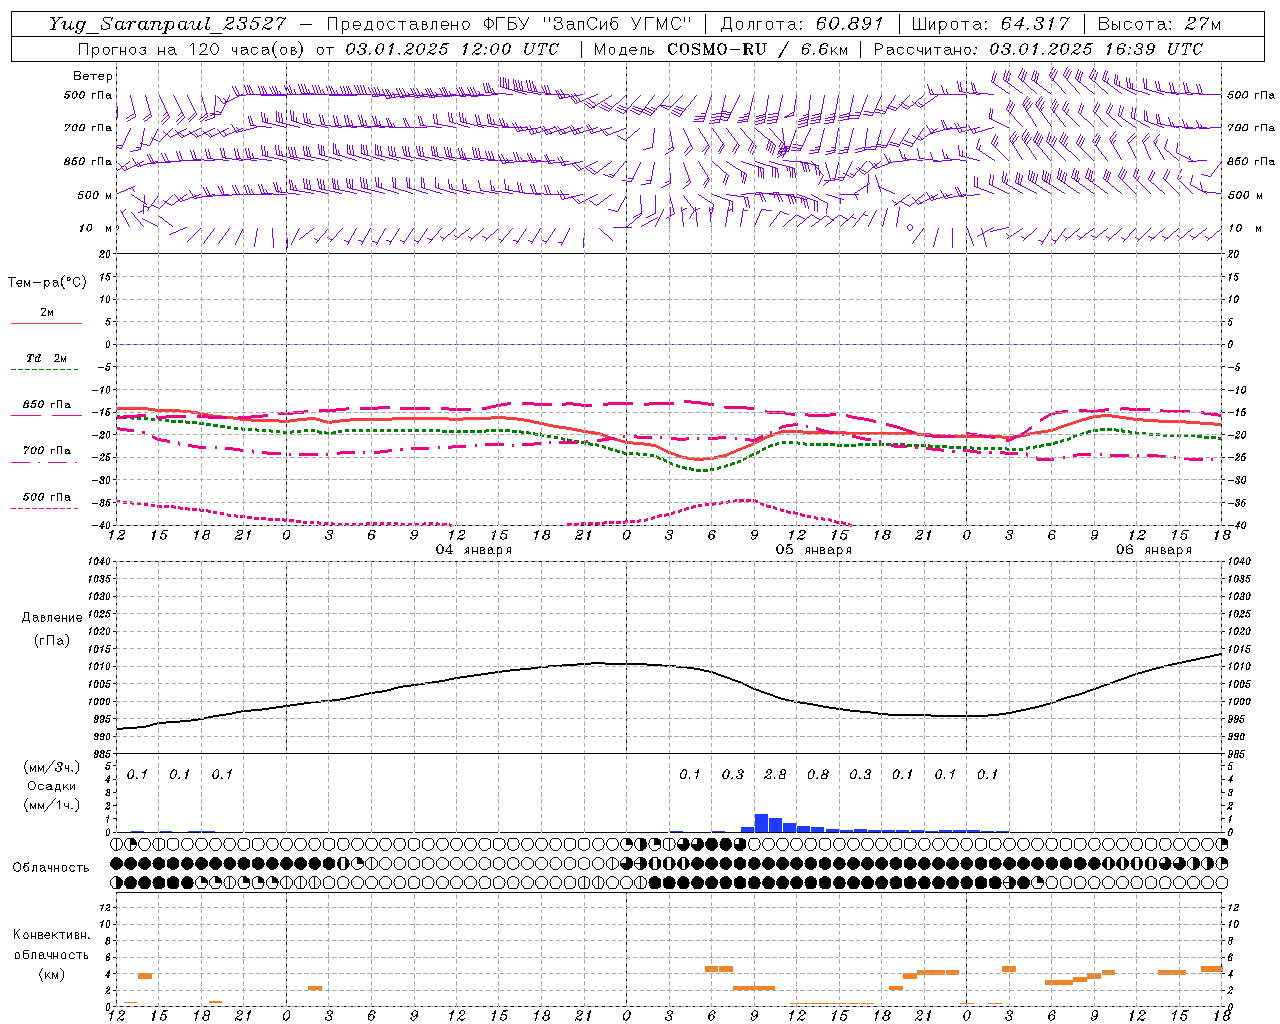1280x1024 pixels.
Task: Click the Td 2м legend entry
Action: (47, 358)
